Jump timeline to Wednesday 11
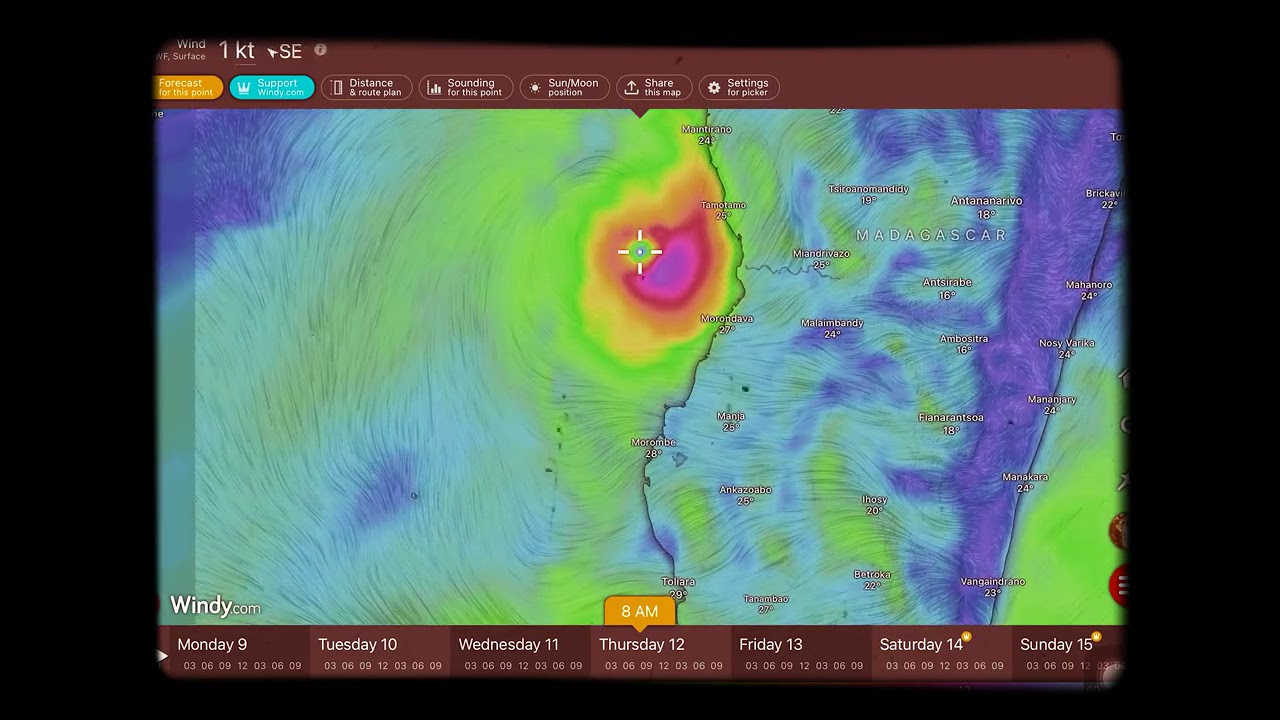The height and width of the screenshot is (720, 1280). [508, 645]
